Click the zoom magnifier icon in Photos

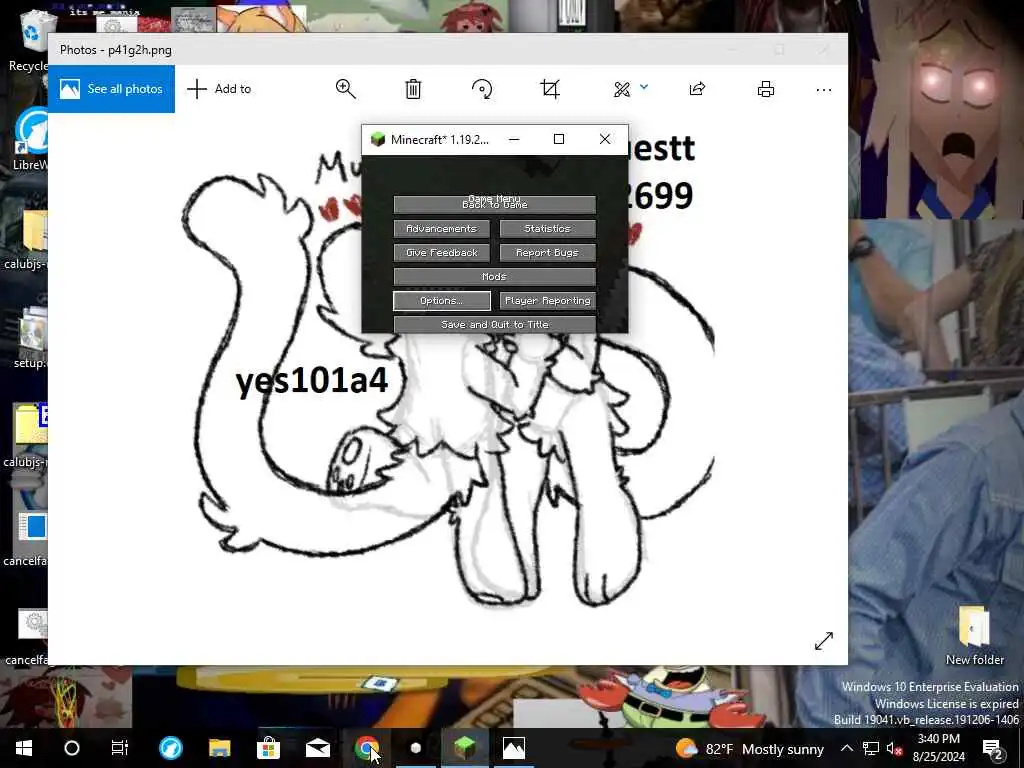pyautogui.click(x=345, y=89)
